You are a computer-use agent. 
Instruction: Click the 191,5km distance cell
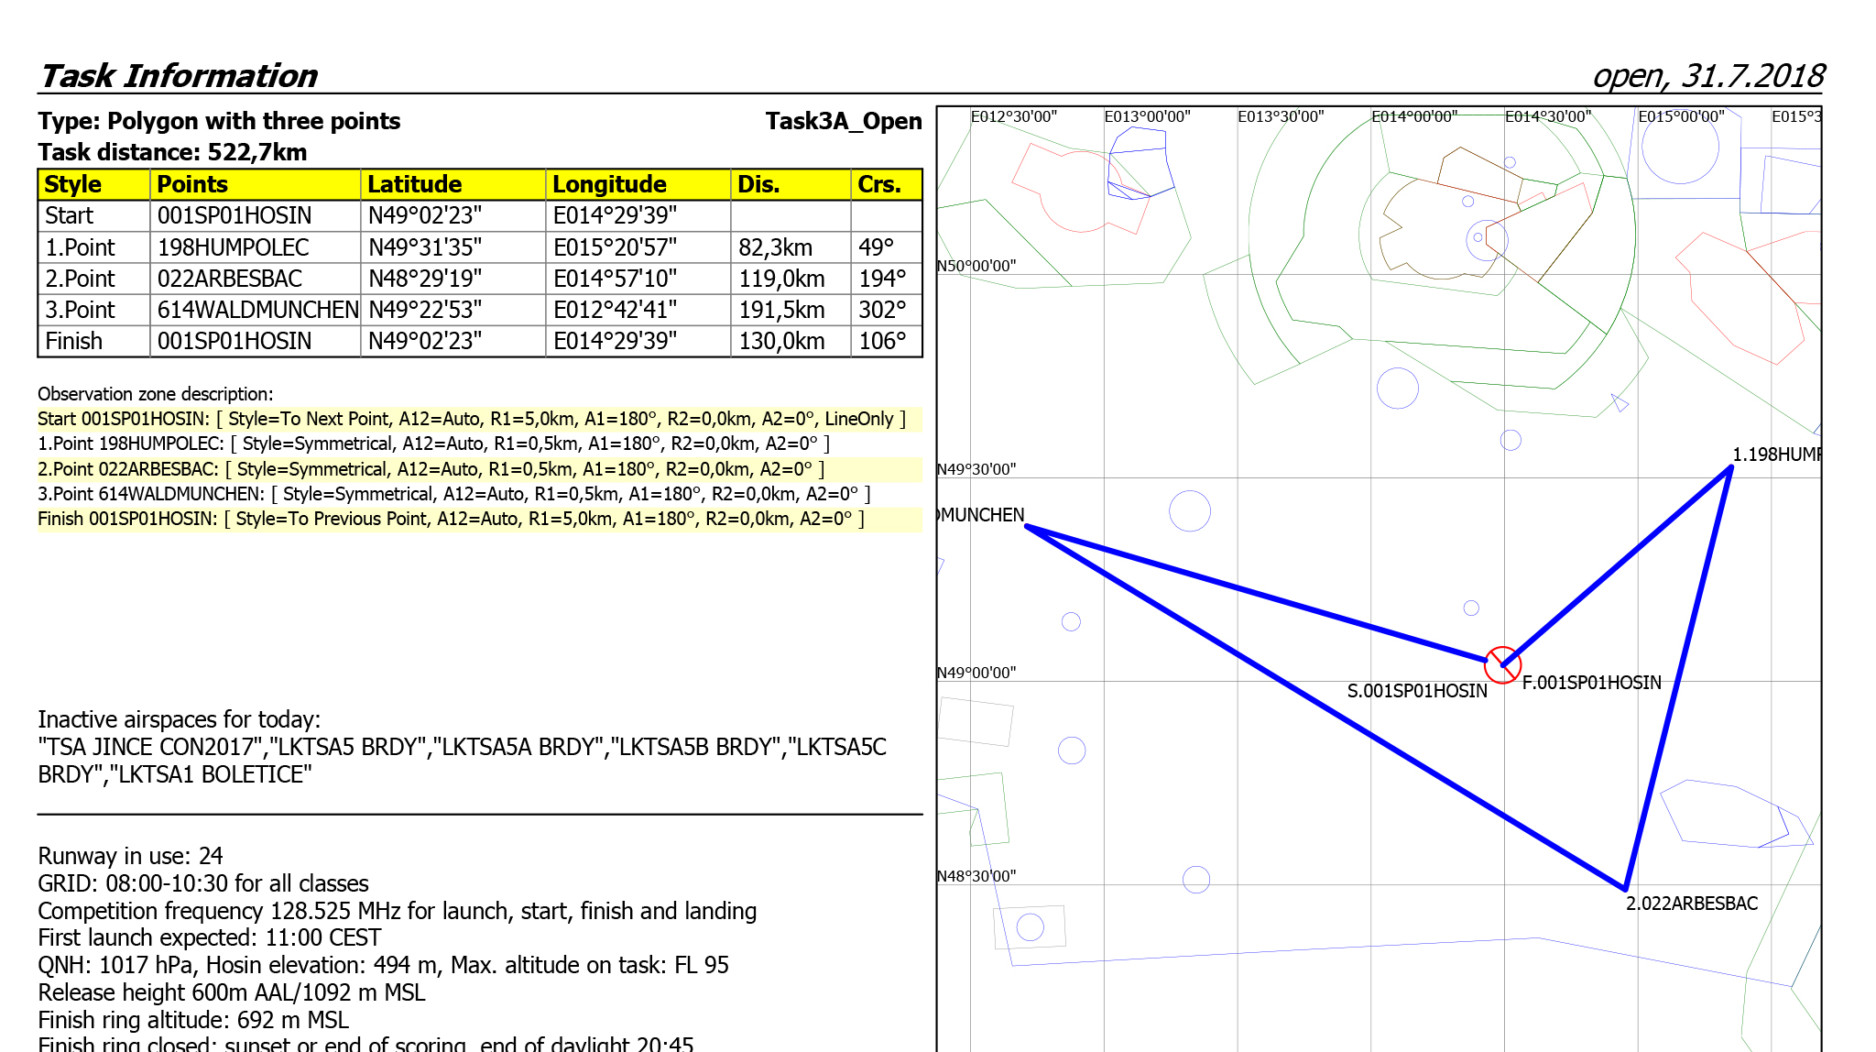pyautogui.click(x=781, y=310)
